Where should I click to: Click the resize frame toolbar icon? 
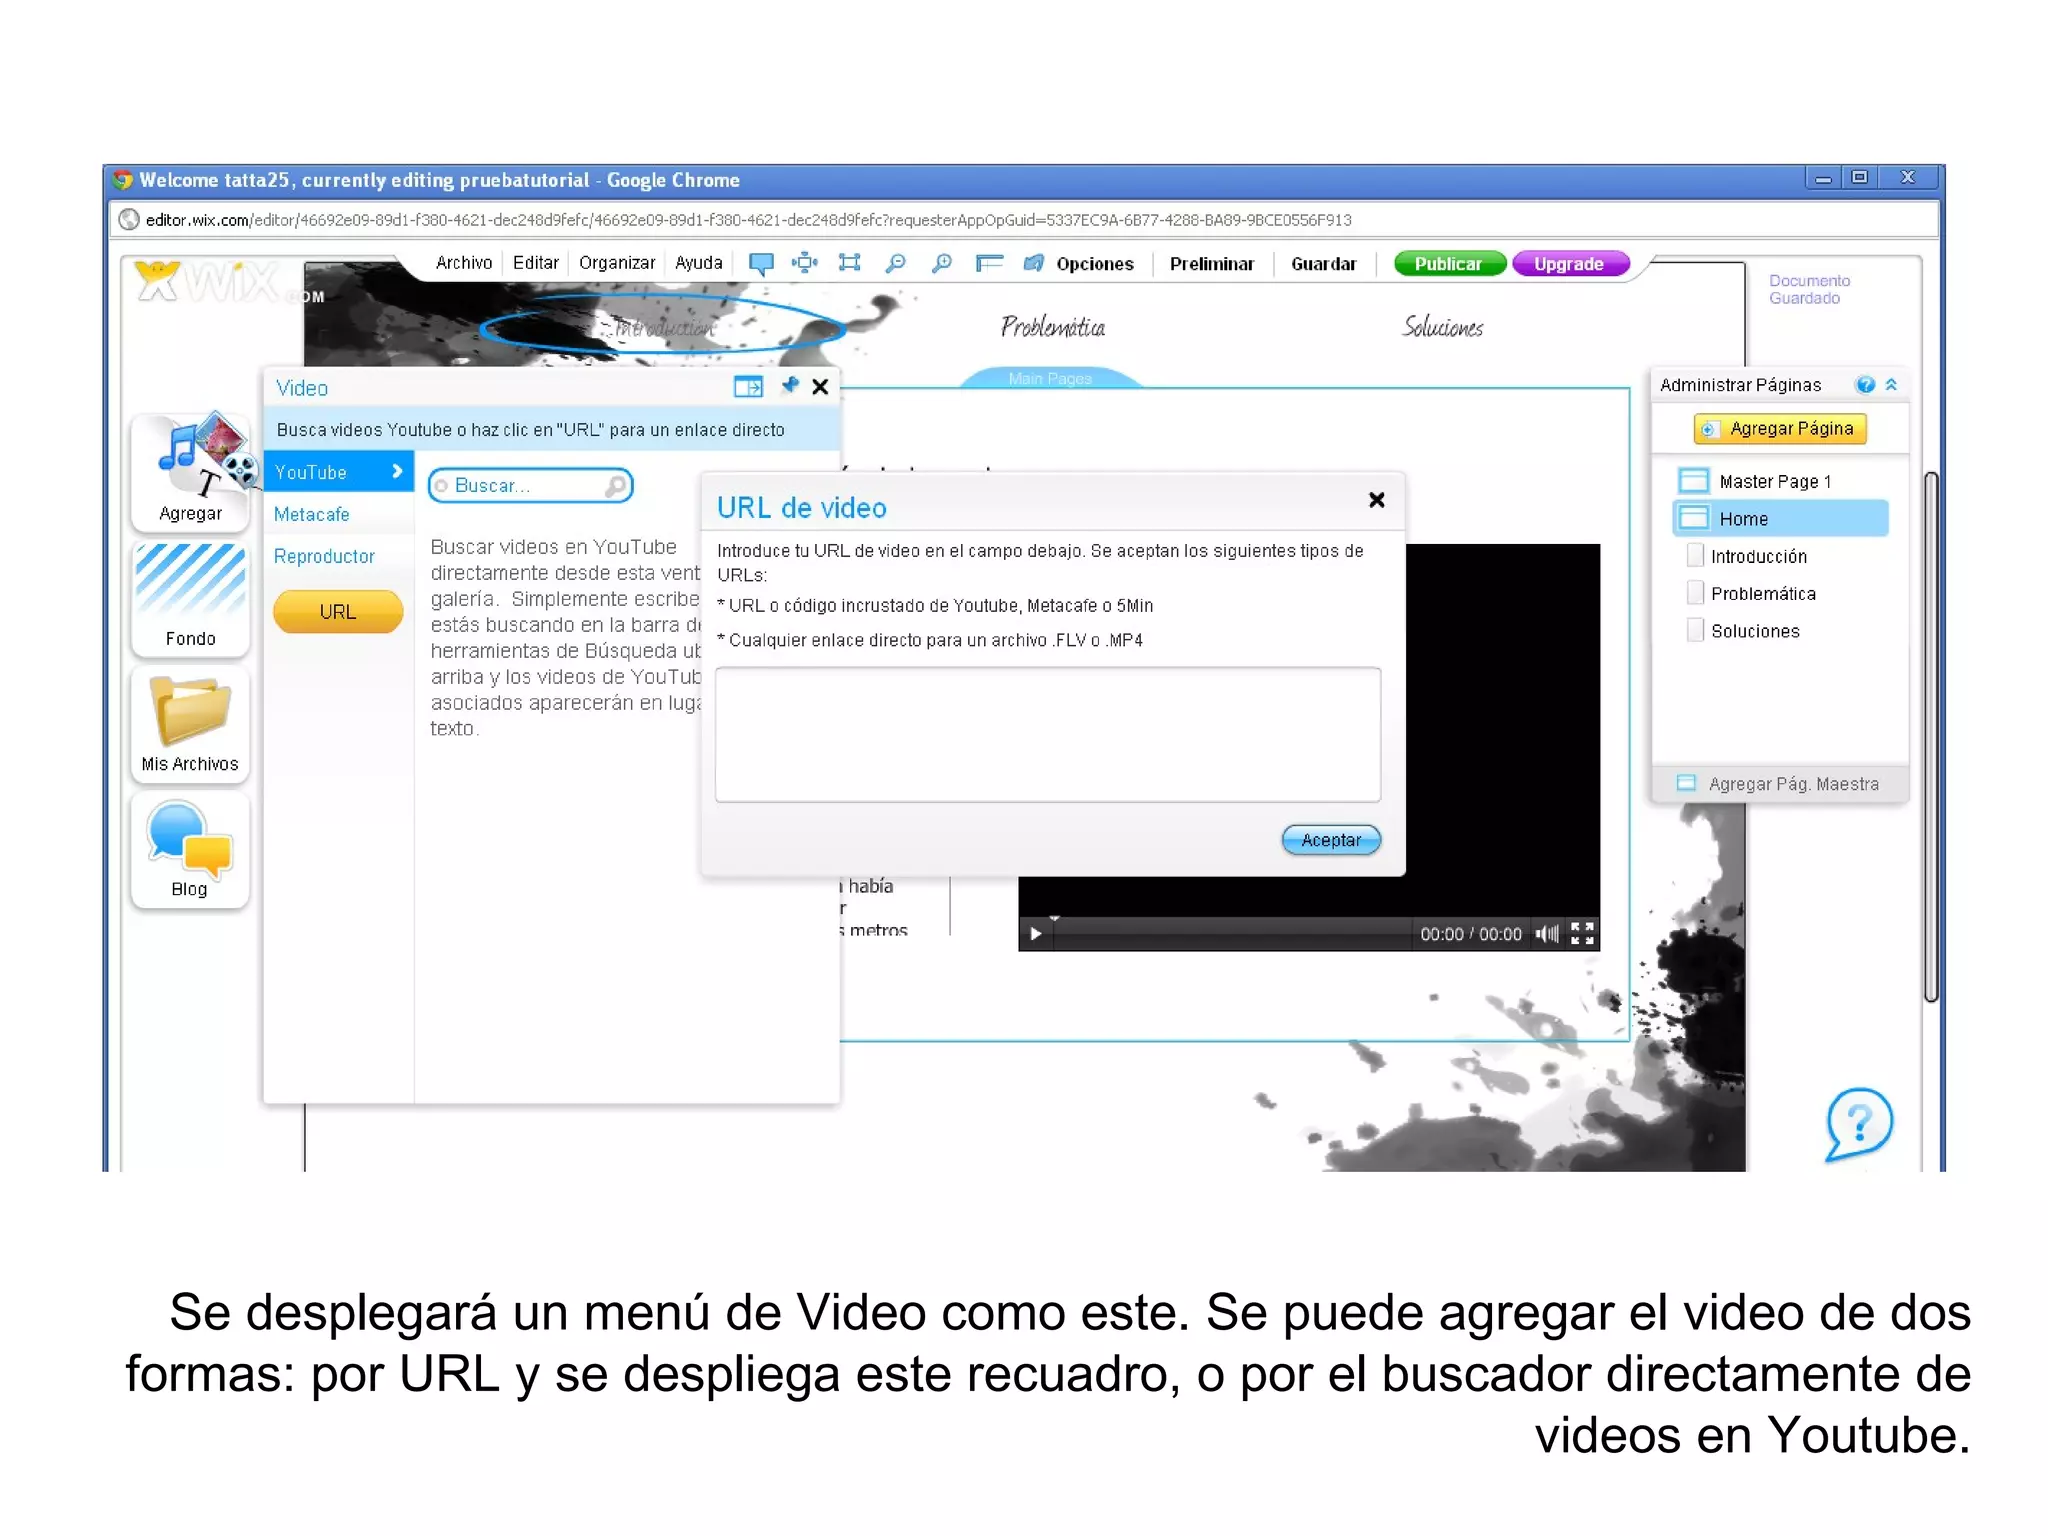(849, 263)
